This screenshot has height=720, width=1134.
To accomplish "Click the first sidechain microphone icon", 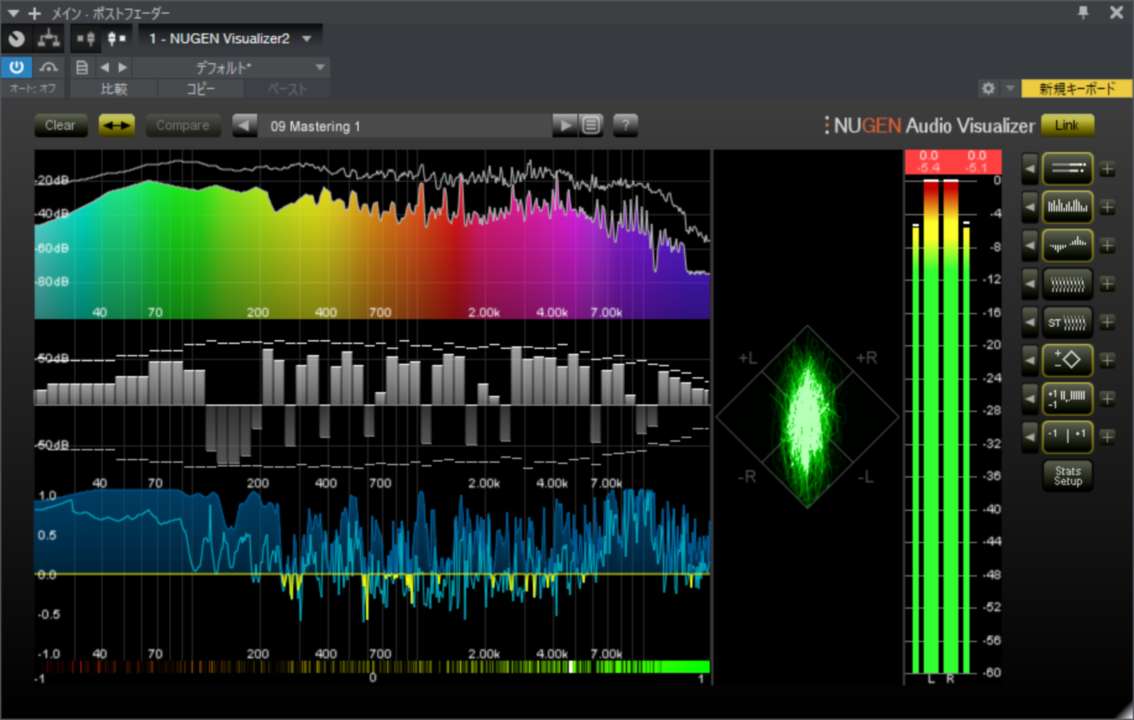I will coord(86,39).
